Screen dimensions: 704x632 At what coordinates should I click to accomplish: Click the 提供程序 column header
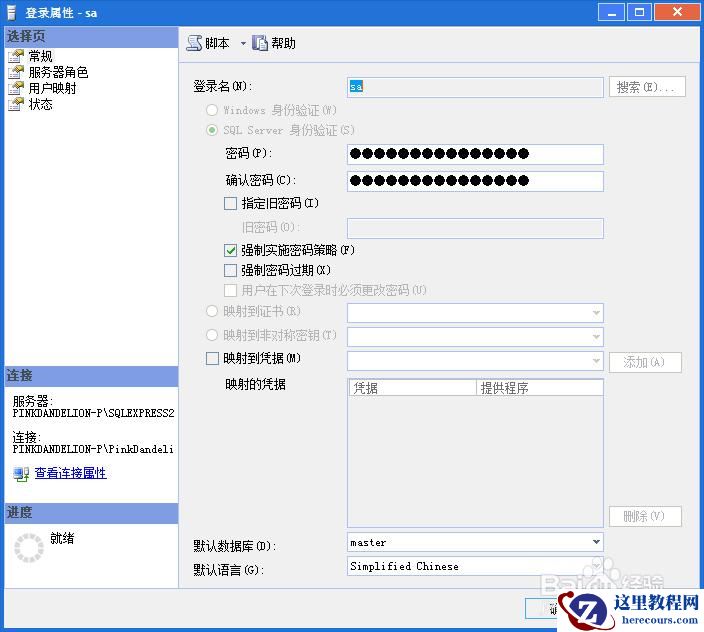[x=539, y=388]
